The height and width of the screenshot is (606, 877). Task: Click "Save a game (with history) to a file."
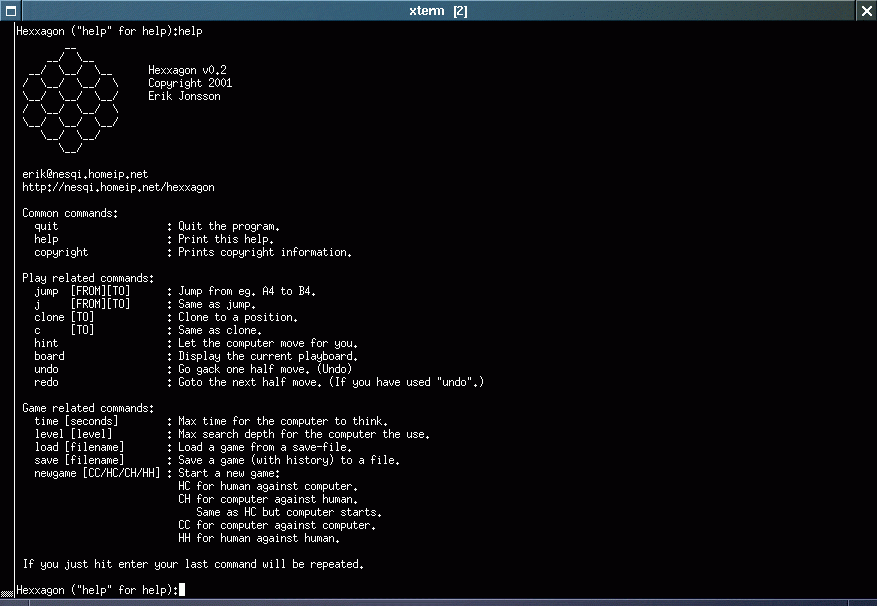point(289,460)
